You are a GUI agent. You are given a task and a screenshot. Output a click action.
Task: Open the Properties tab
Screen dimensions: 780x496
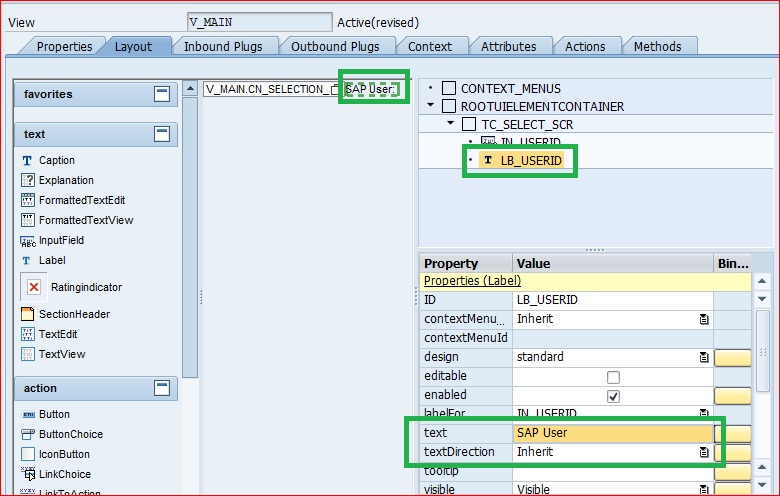(64, 46)
